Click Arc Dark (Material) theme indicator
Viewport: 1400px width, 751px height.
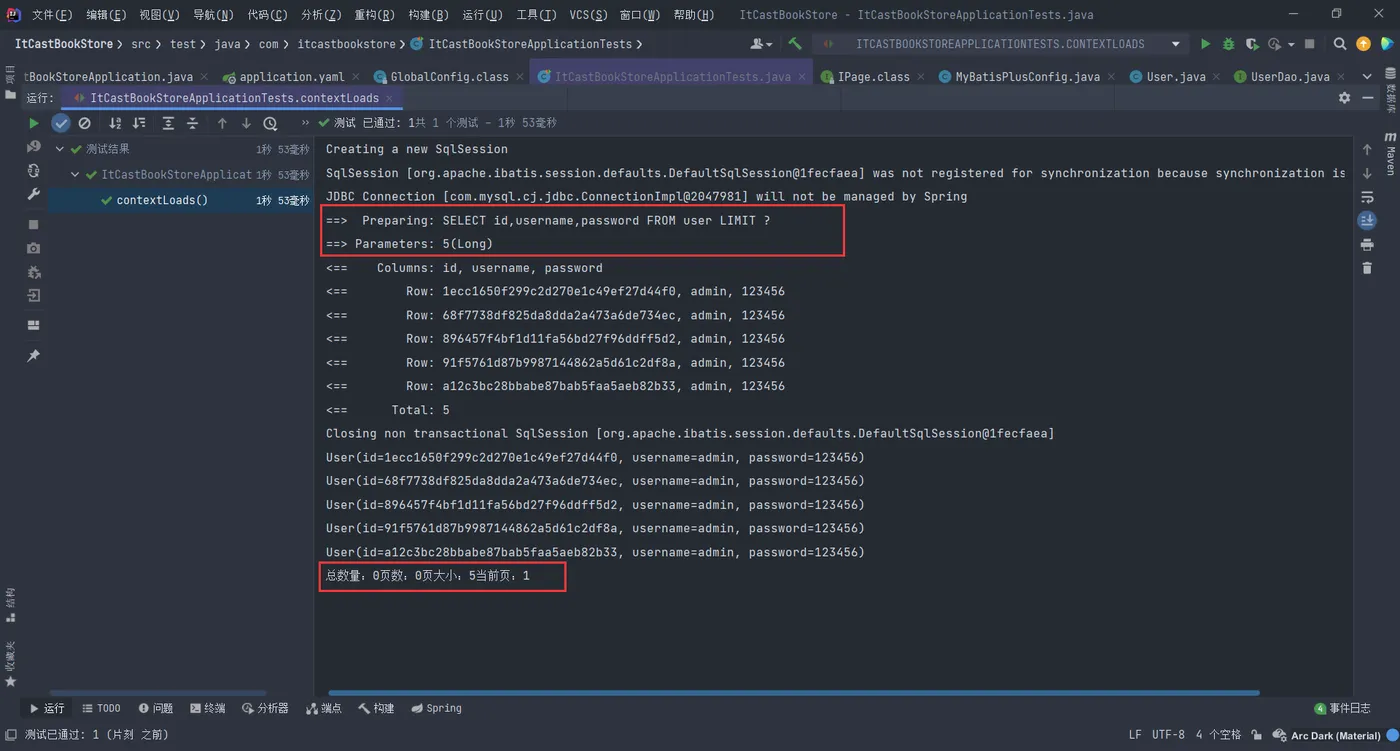pos(1335,736)
